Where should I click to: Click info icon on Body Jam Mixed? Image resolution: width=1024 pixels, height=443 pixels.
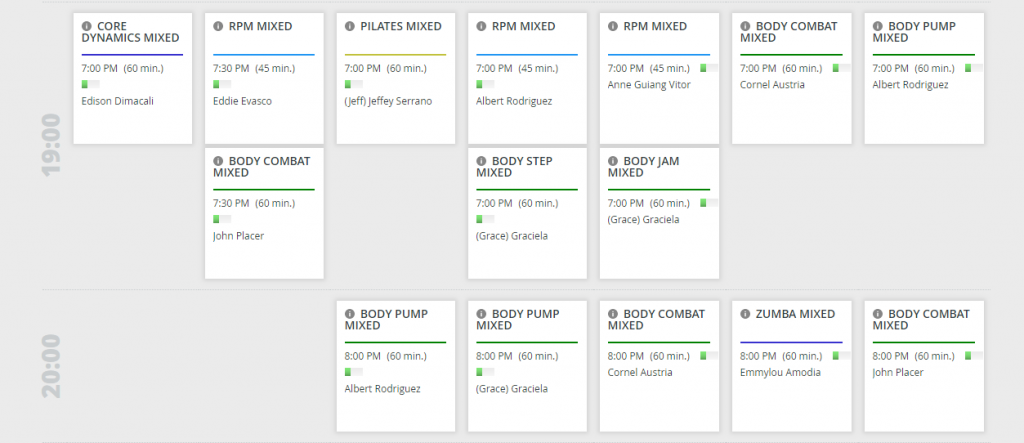tap(614, 161)
